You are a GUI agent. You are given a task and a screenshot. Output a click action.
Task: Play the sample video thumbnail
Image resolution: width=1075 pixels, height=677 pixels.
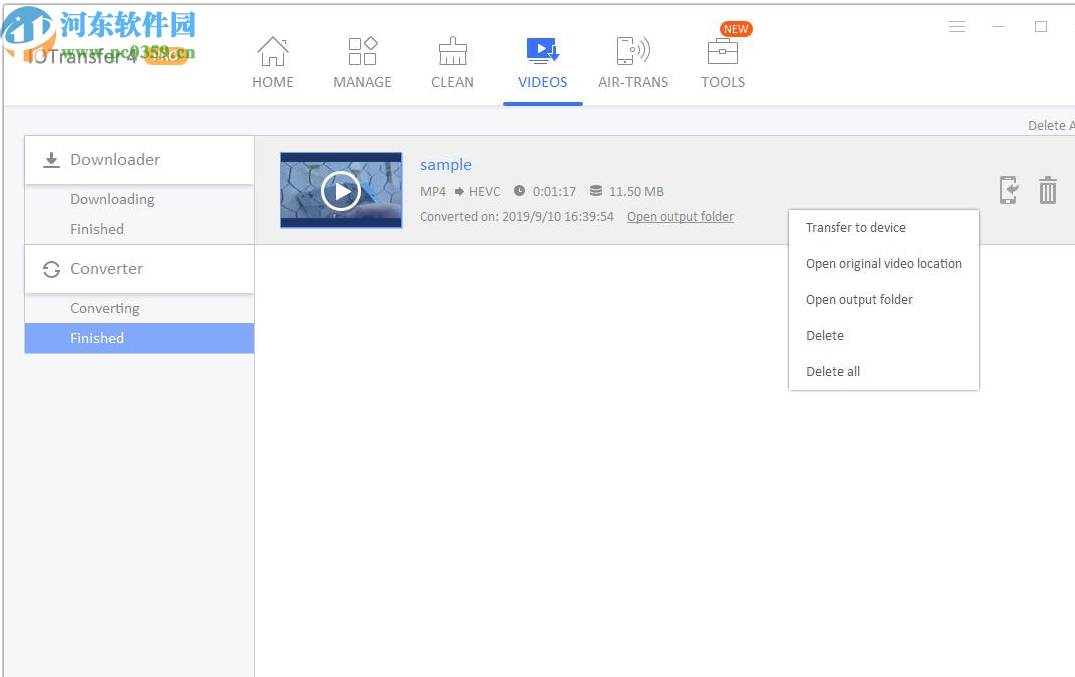(341, 190)
